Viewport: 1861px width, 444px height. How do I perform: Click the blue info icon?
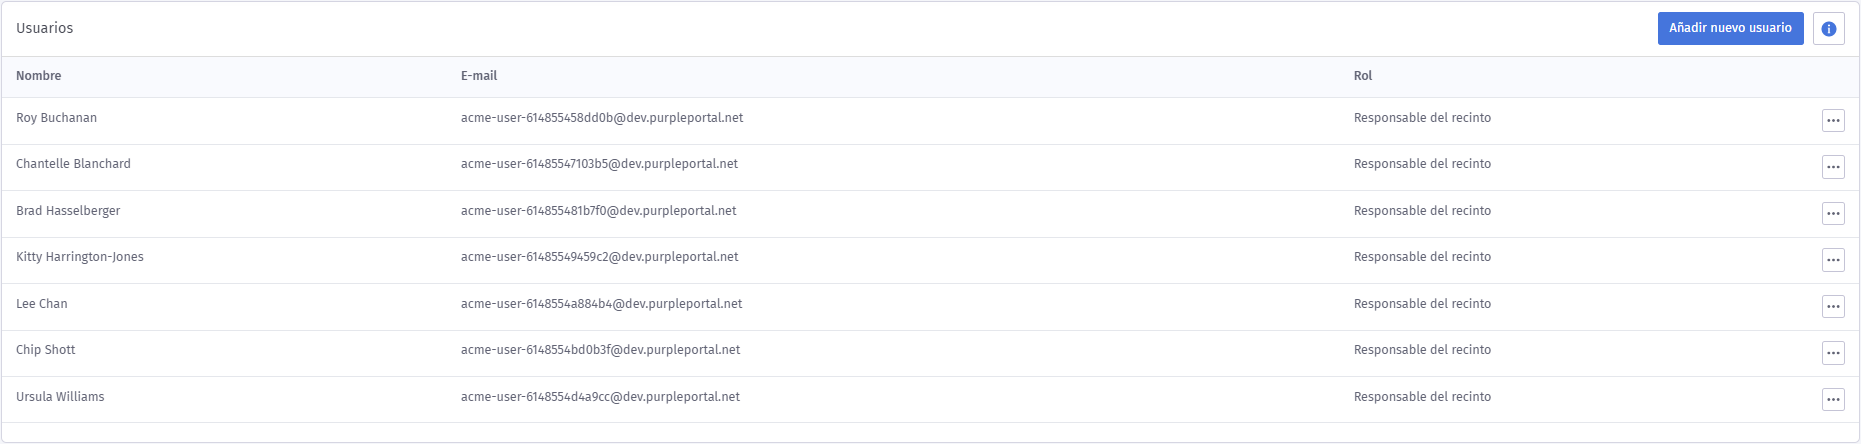tap(1829, 29)
